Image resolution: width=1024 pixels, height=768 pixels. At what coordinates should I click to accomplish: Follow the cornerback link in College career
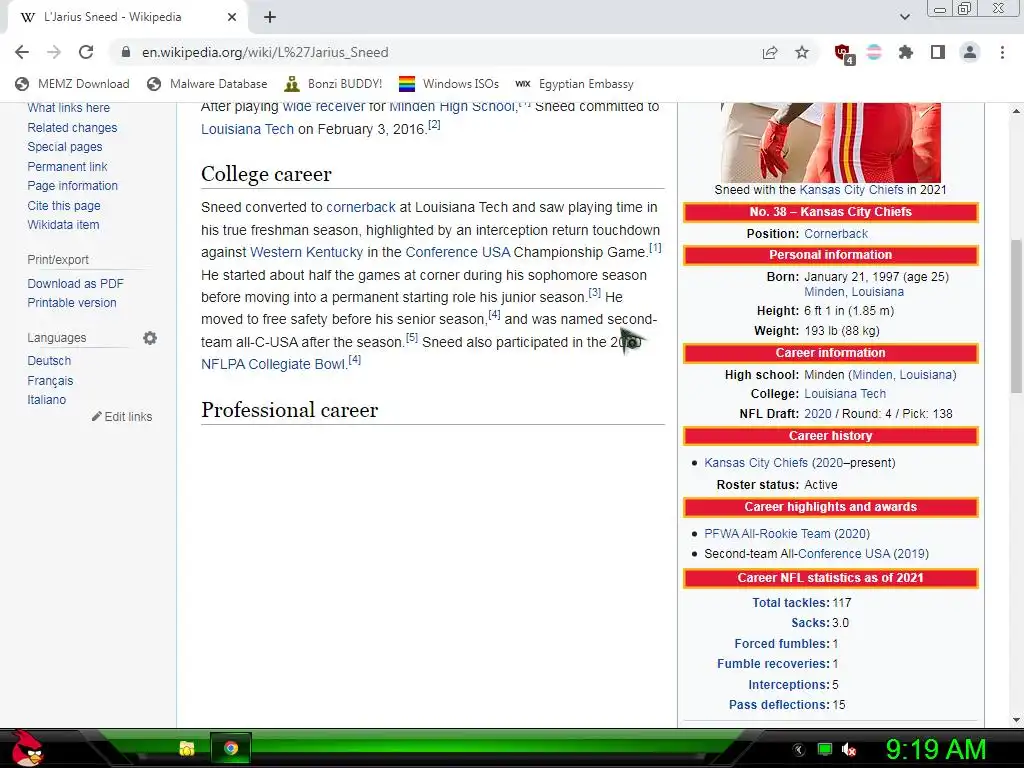360,207
